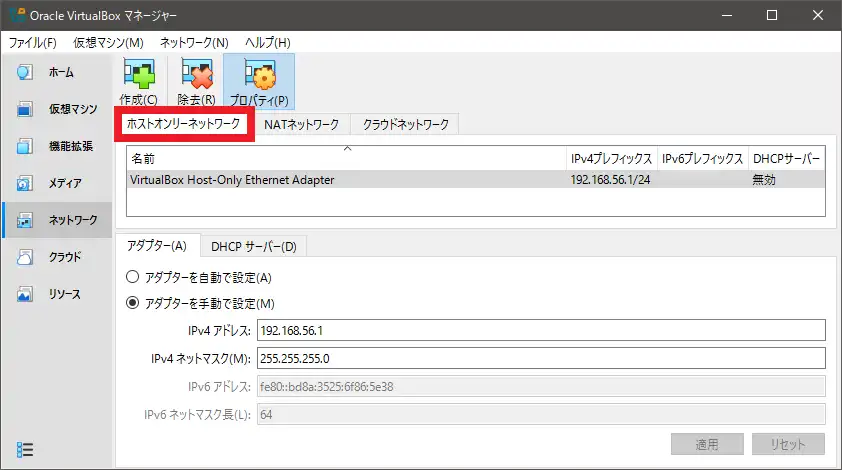Open the Help (ヘルプ) menu
The height and width of the screenshot is (470, 842).
pyautogui.click(x=267, y=42)
